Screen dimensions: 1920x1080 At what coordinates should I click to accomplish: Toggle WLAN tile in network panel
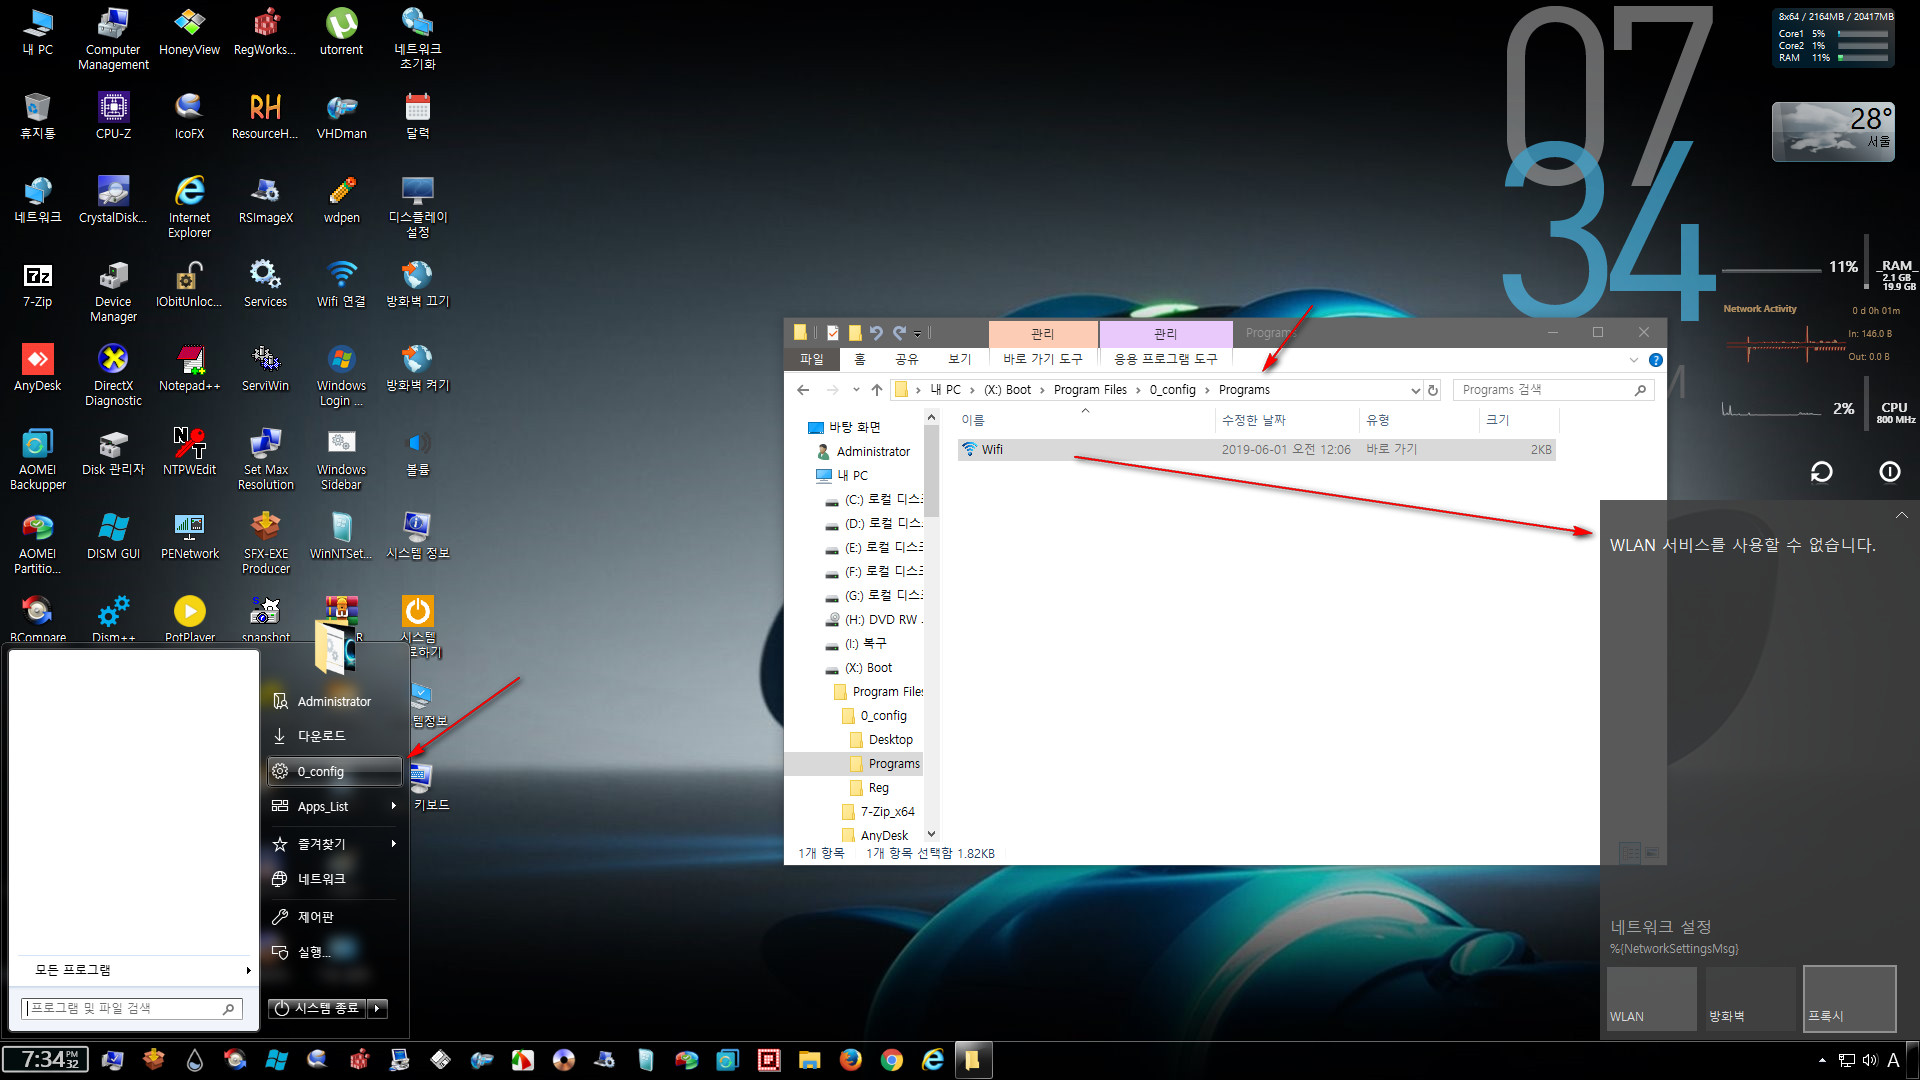[1652, 997]
